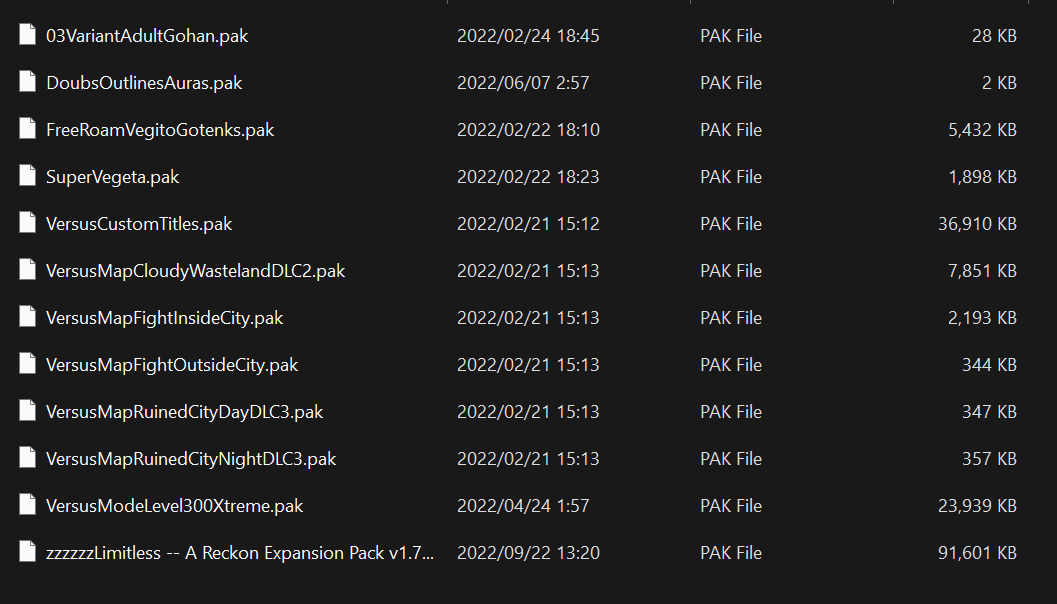Click the file icon next to DoubsOutlinesAuras.pak

(x=27, y=82)
